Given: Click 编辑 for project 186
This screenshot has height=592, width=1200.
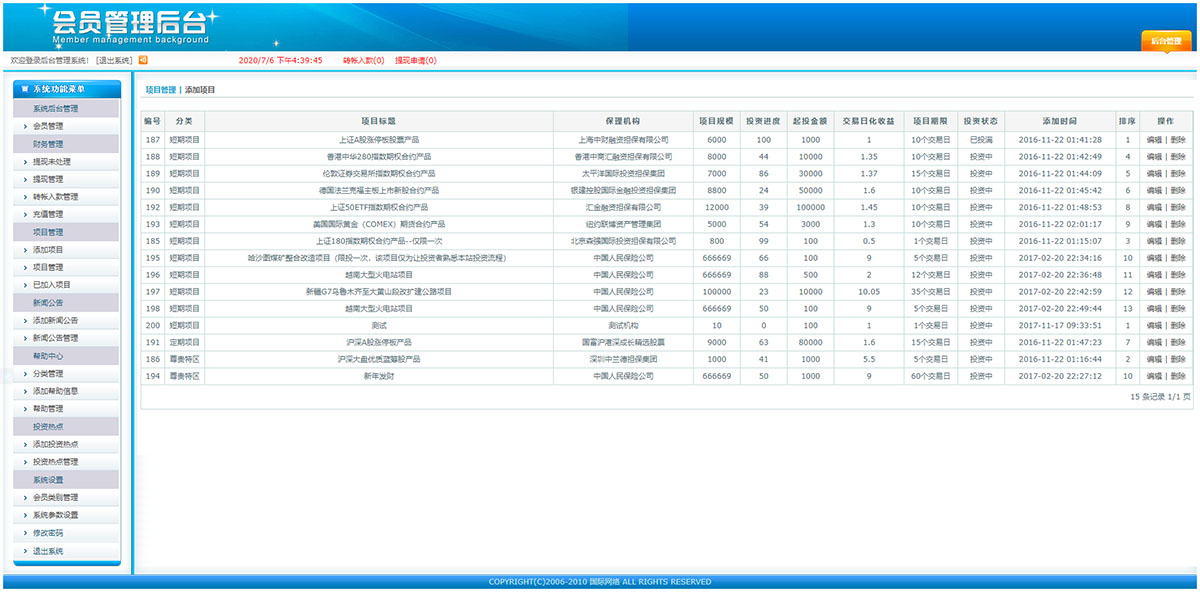Looking at the screenshot, I should [1154, 359].
